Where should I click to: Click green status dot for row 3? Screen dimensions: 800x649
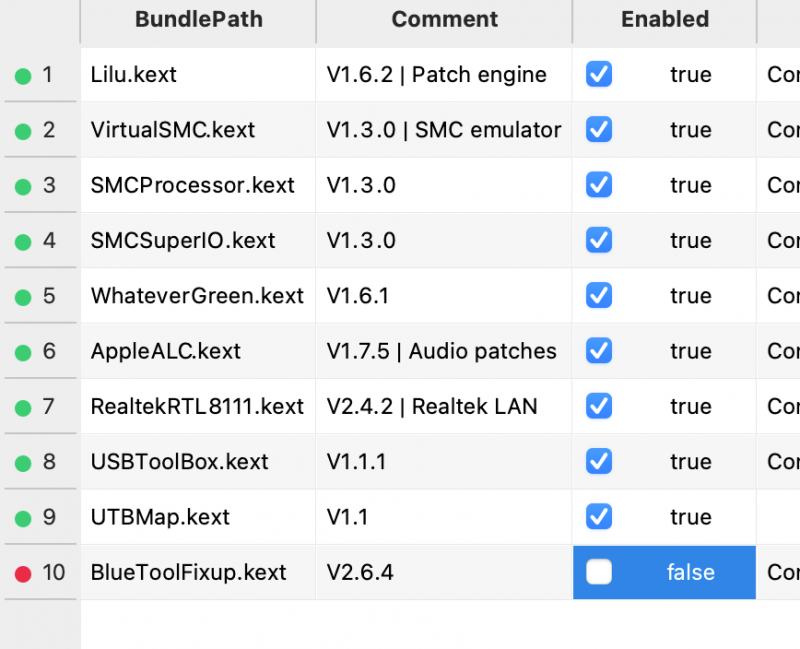coord(23,187)
